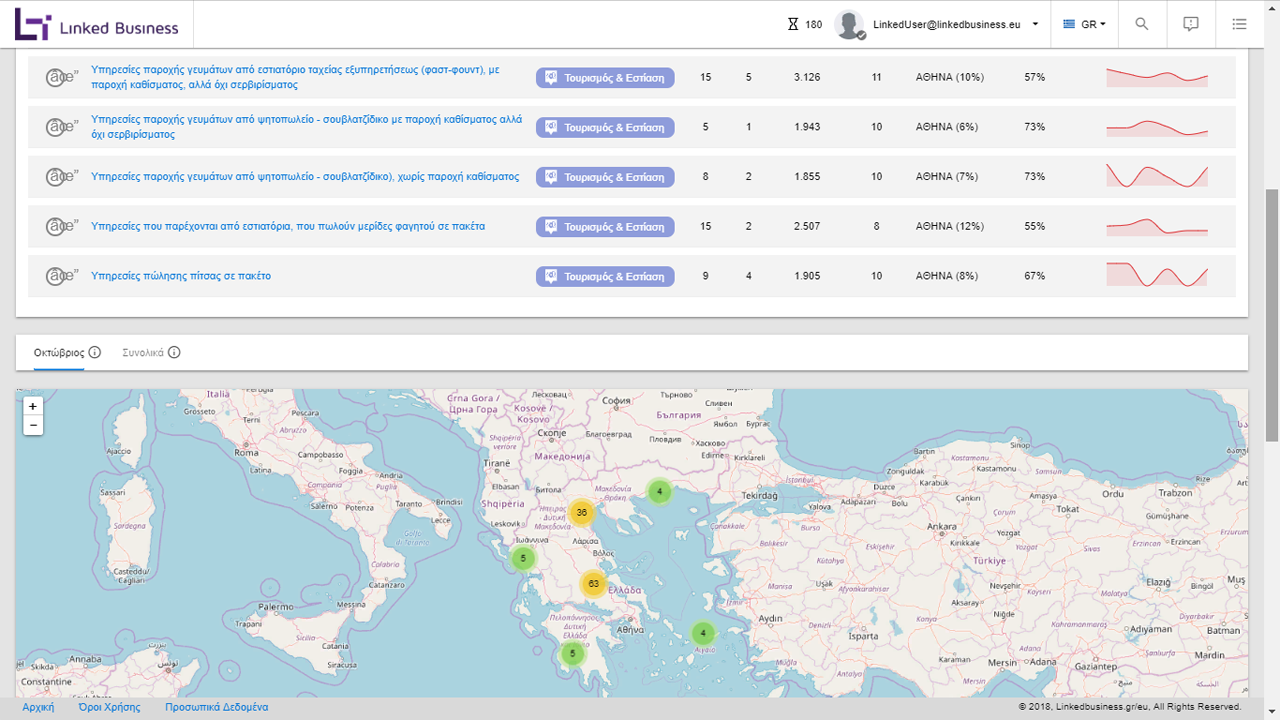Open link σουβλατζίδικο με παροχή καθίσματος αλλά όχι σερβιρίσματος
Screen dimensions: 1280x720
[306, 127]
